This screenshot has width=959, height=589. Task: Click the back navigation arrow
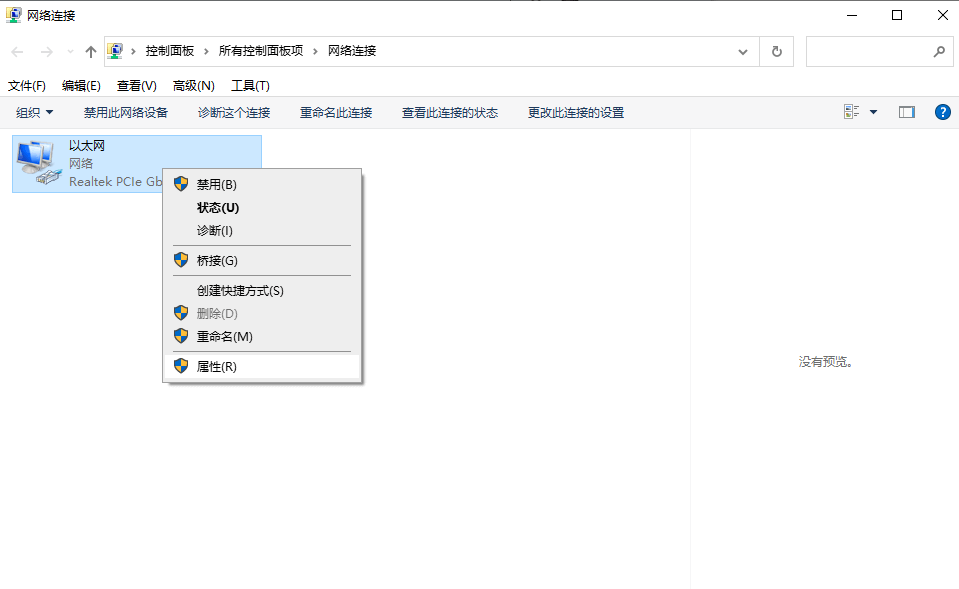[x=16, y=51]
